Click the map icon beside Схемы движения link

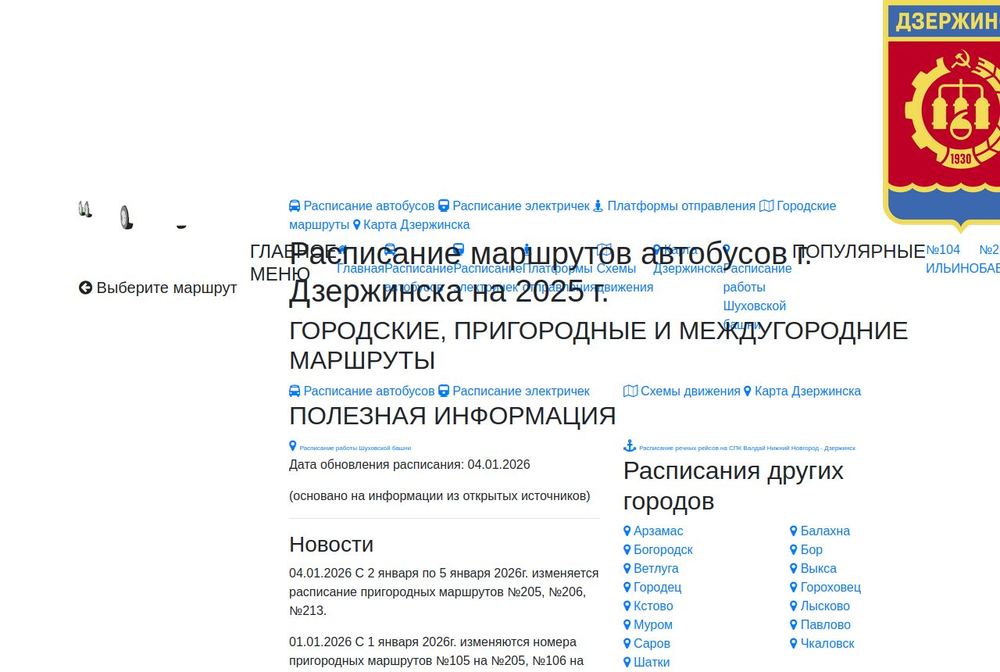630,391
